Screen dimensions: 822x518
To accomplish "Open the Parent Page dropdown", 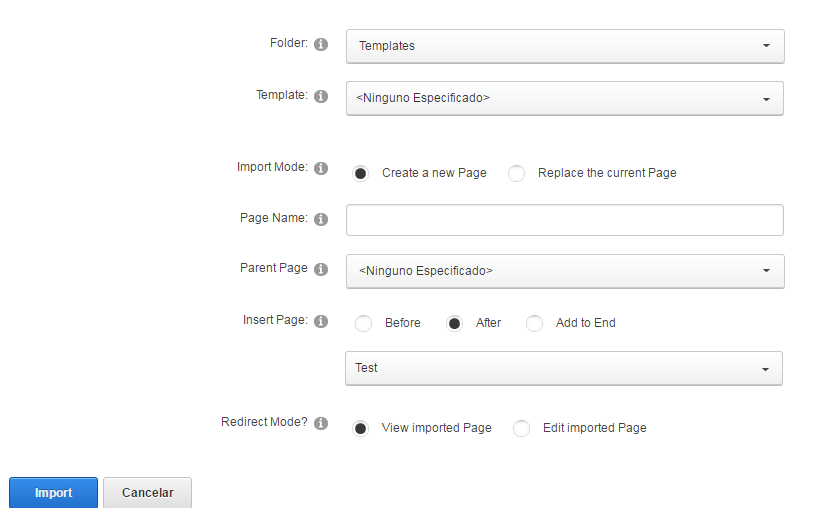I will pos(565,271).
